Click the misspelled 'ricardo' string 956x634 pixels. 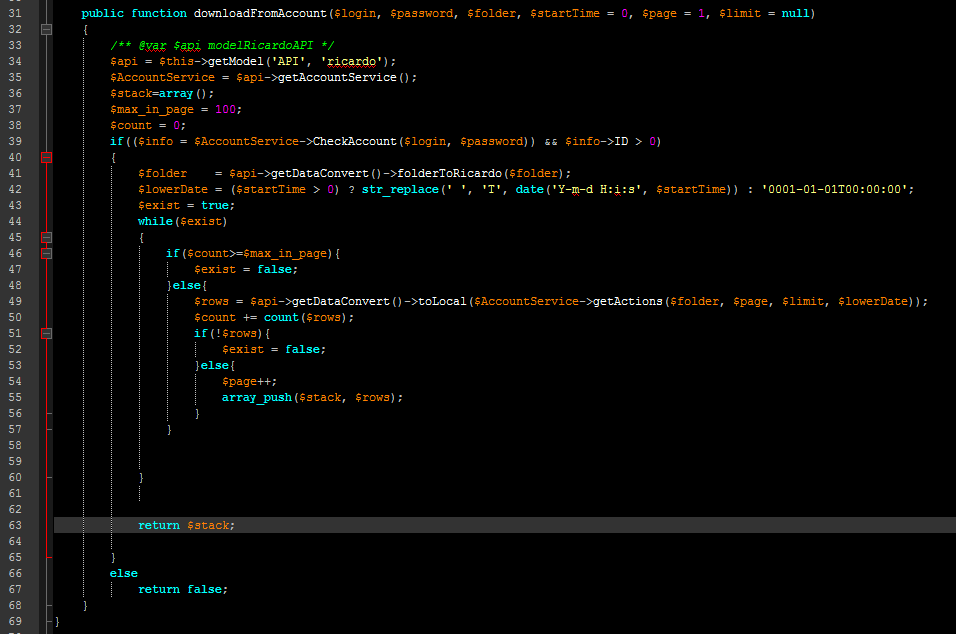(x=352, y=62)
